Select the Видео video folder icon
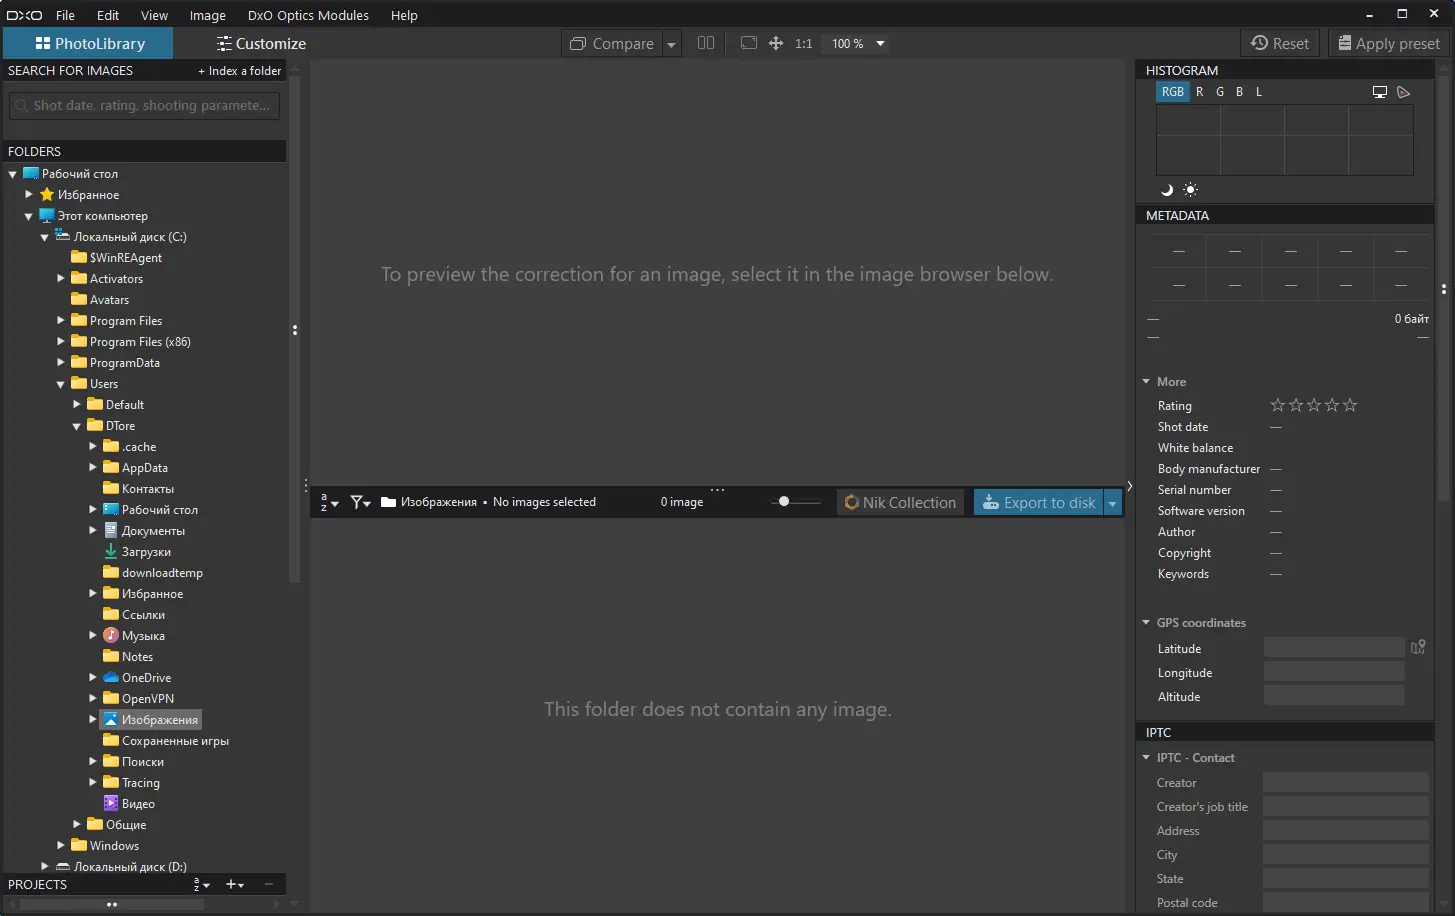Screen dimensions: 1455x916 (x=111, y=803)
